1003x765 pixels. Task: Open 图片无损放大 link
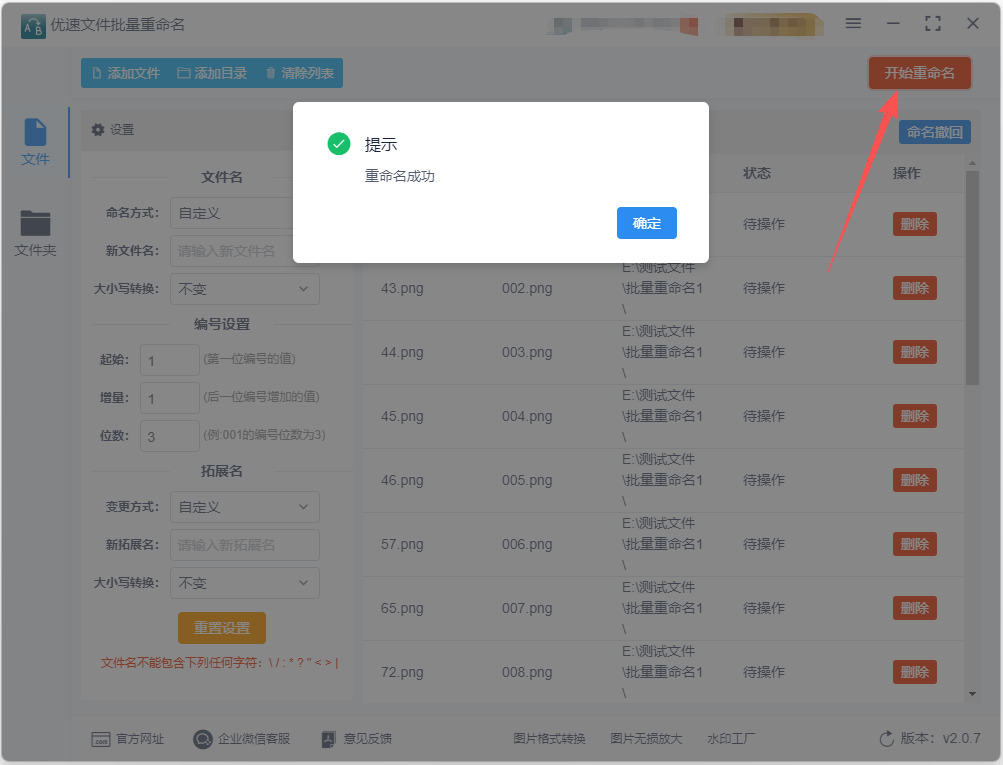[646, 739]
